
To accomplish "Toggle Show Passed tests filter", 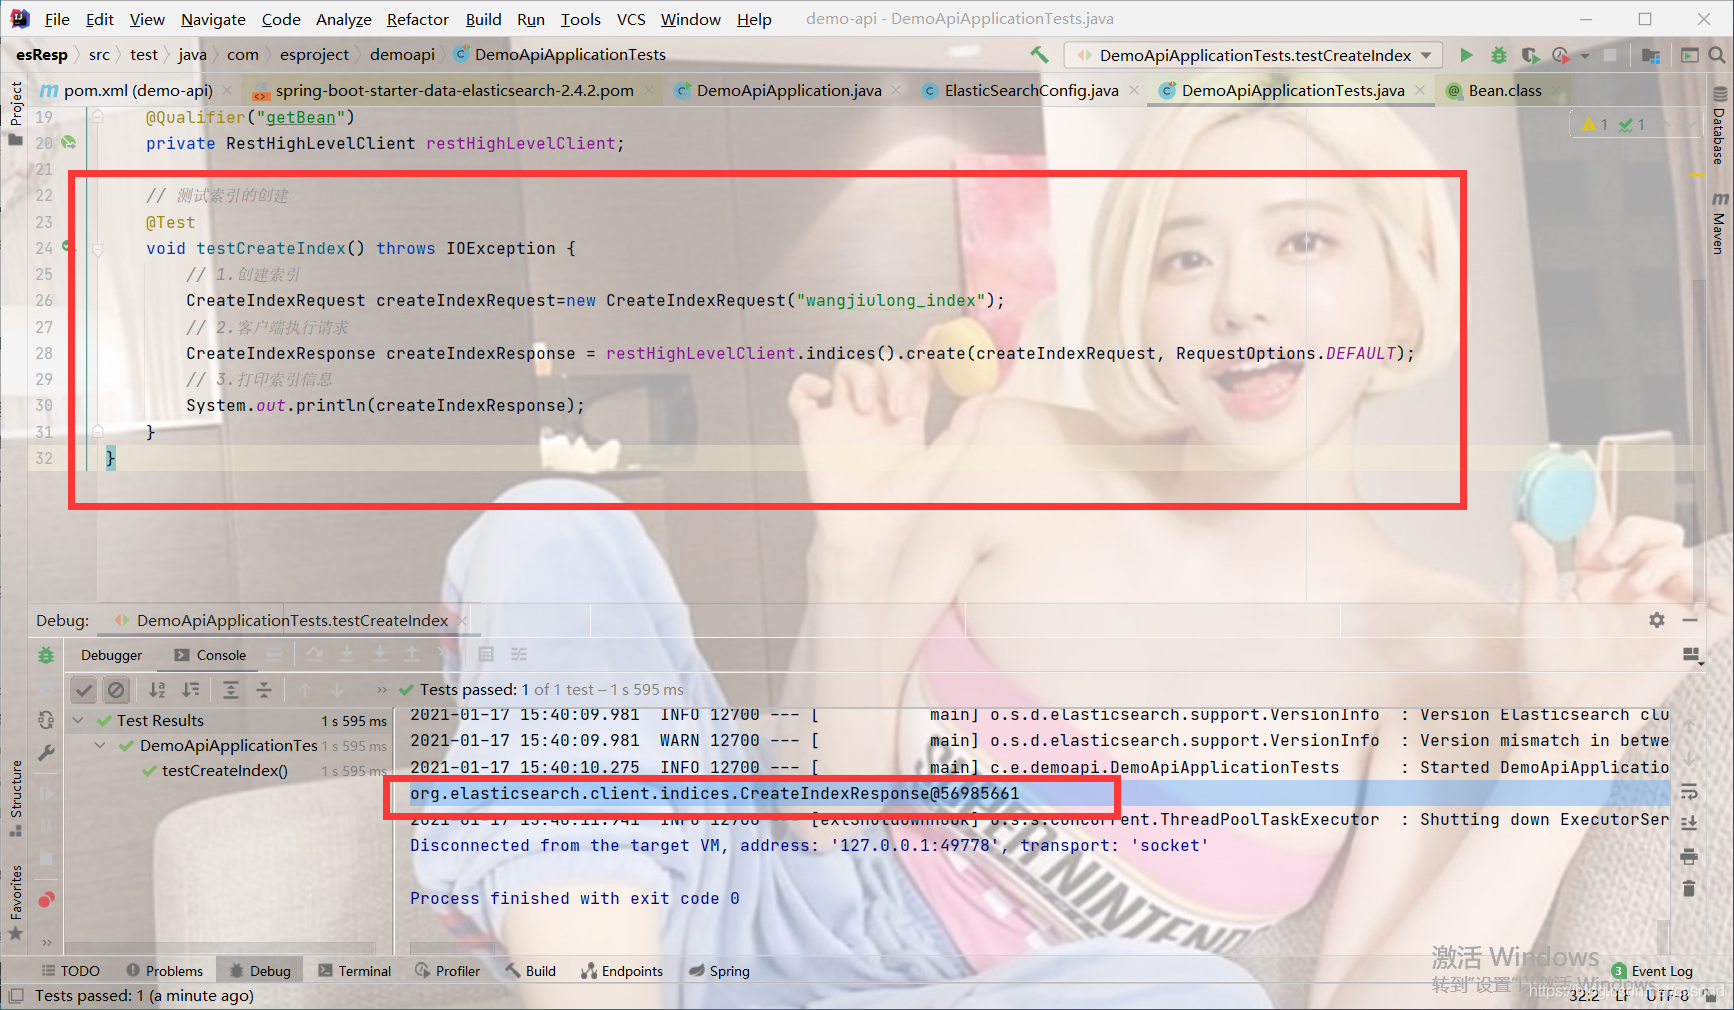I will pyautogui.click(x=84, y=689).
